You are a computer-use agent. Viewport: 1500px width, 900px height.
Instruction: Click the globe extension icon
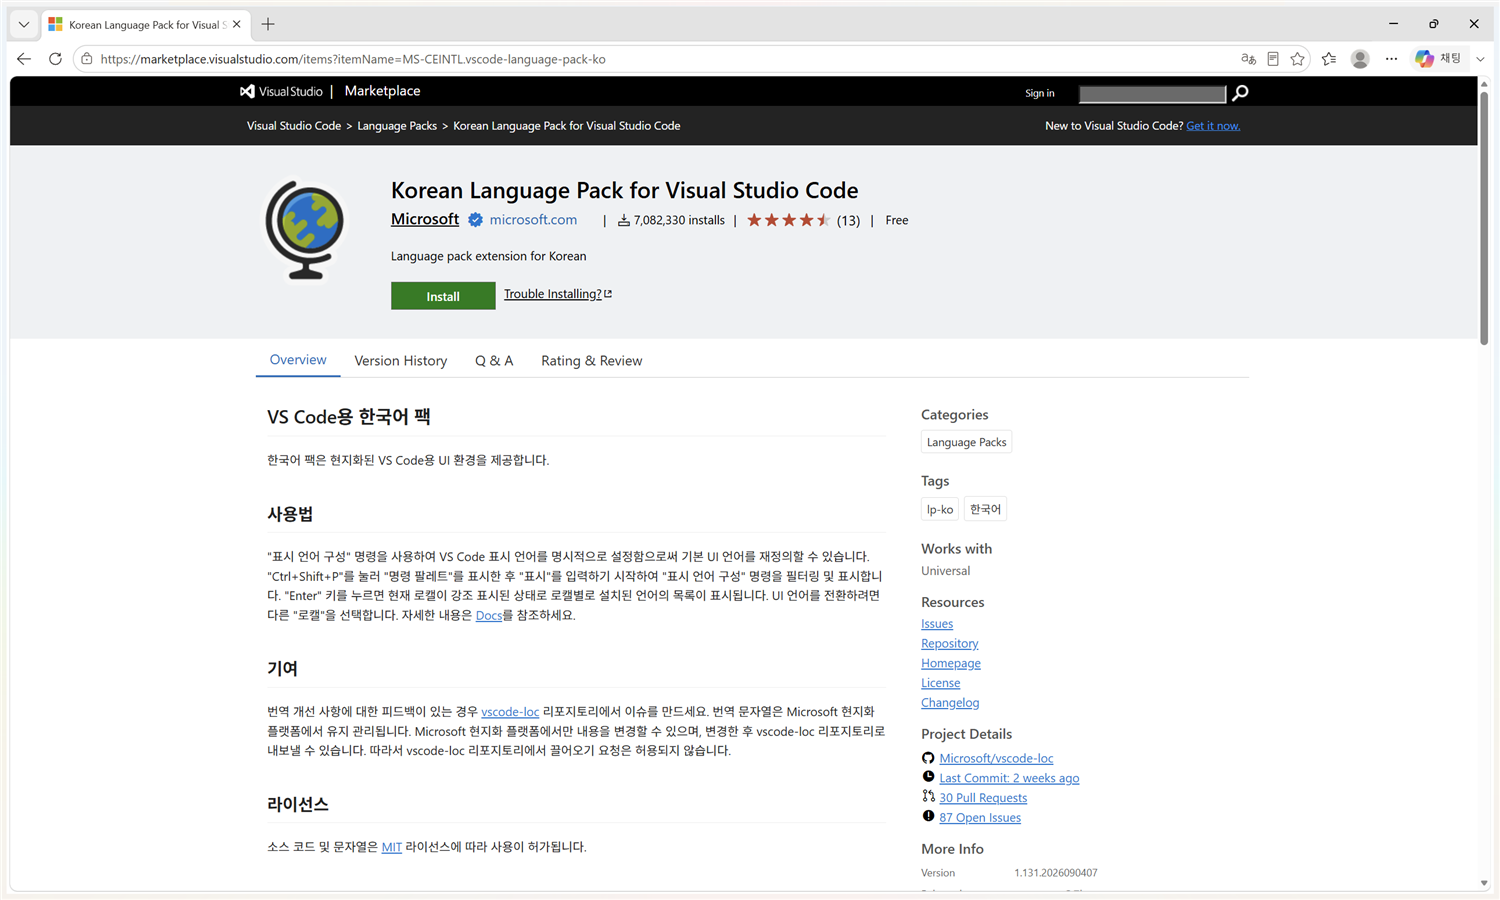(305, 230)
